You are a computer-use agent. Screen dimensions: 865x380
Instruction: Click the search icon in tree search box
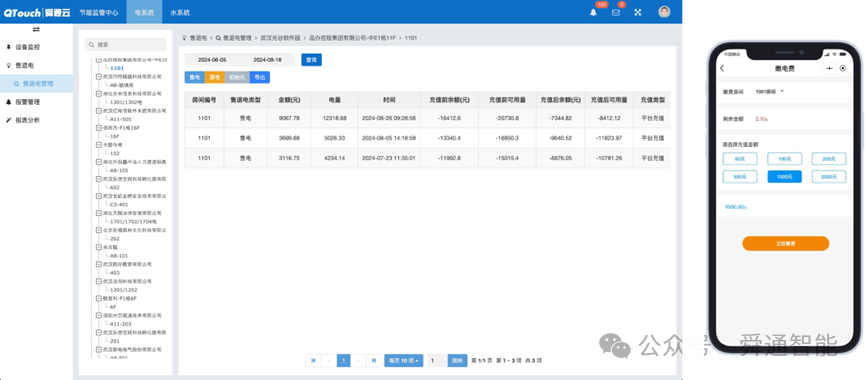point(93,45)
